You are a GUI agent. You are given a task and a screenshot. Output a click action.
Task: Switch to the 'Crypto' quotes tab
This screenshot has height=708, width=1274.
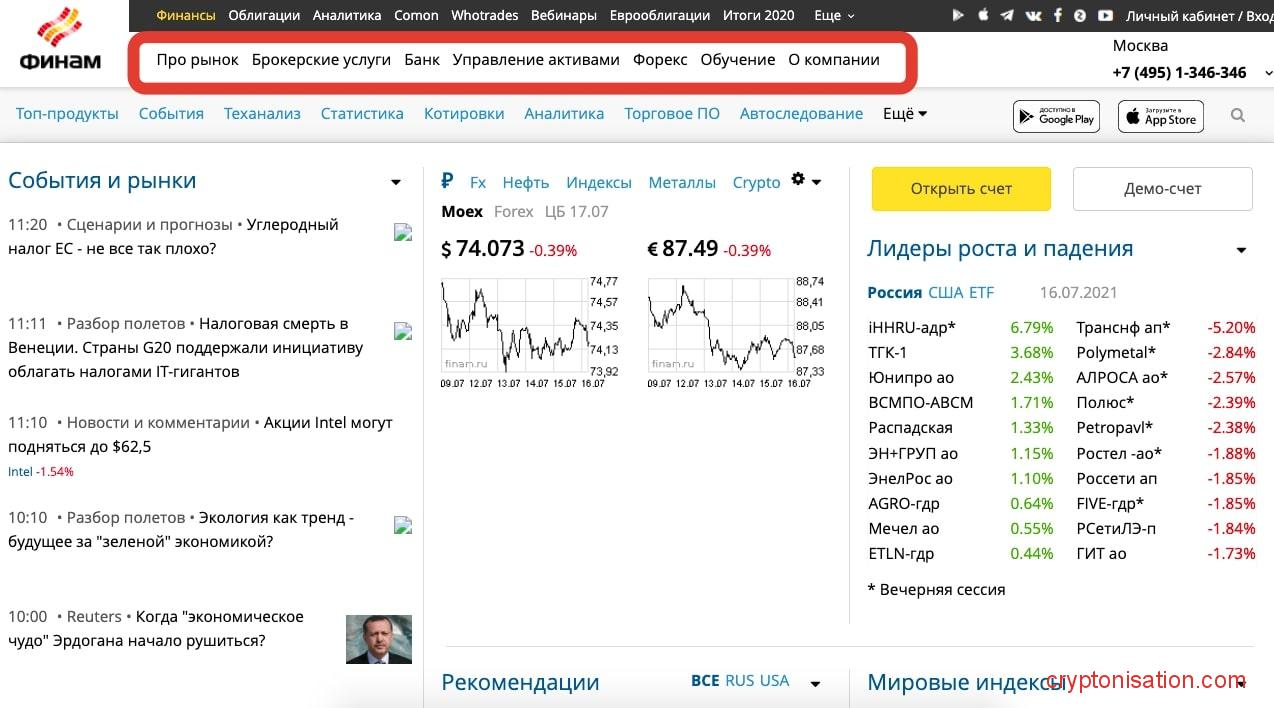(x=756, y=182)
